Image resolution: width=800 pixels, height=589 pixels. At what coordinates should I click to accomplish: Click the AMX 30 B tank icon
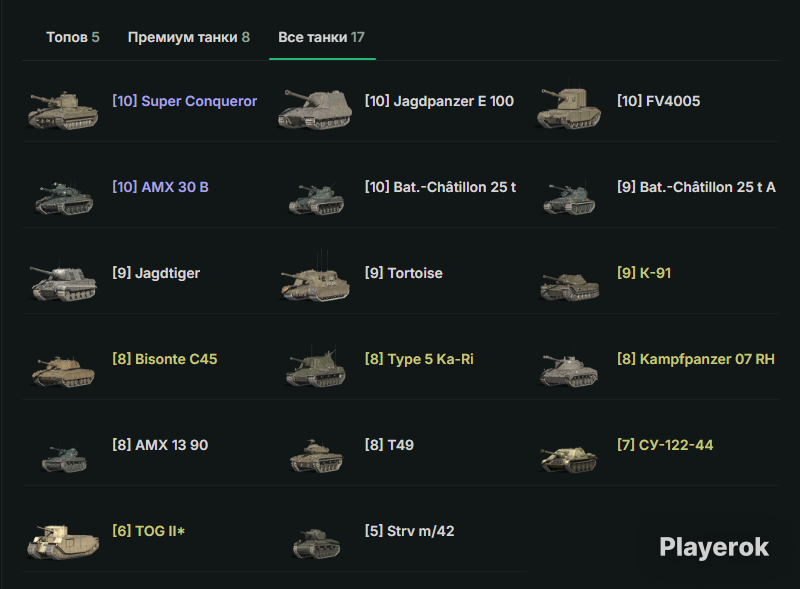coord(64,198)
